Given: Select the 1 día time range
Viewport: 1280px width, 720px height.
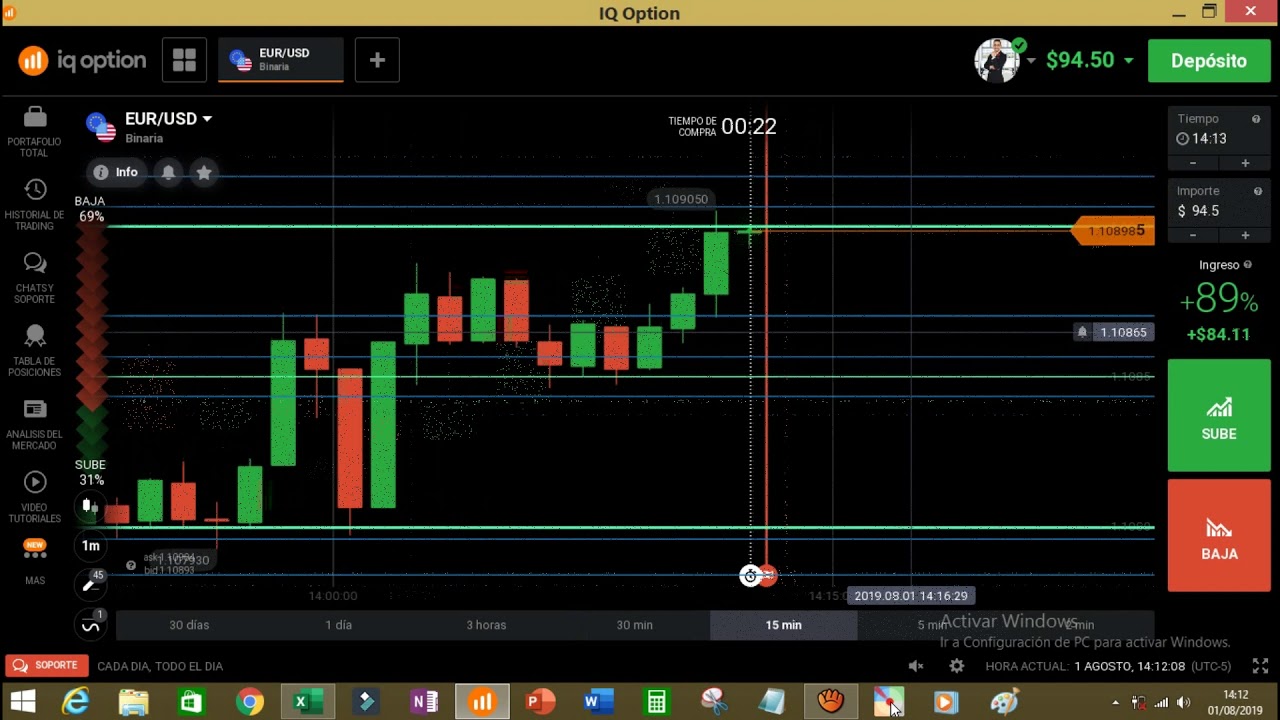Looking at the screenshot, I should pos(338,625).
